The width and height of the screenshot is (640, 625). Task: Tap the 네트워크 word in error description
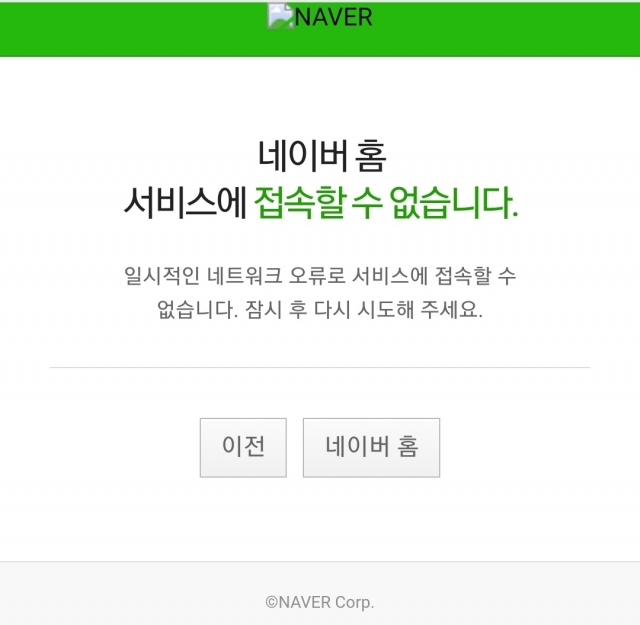244,276
